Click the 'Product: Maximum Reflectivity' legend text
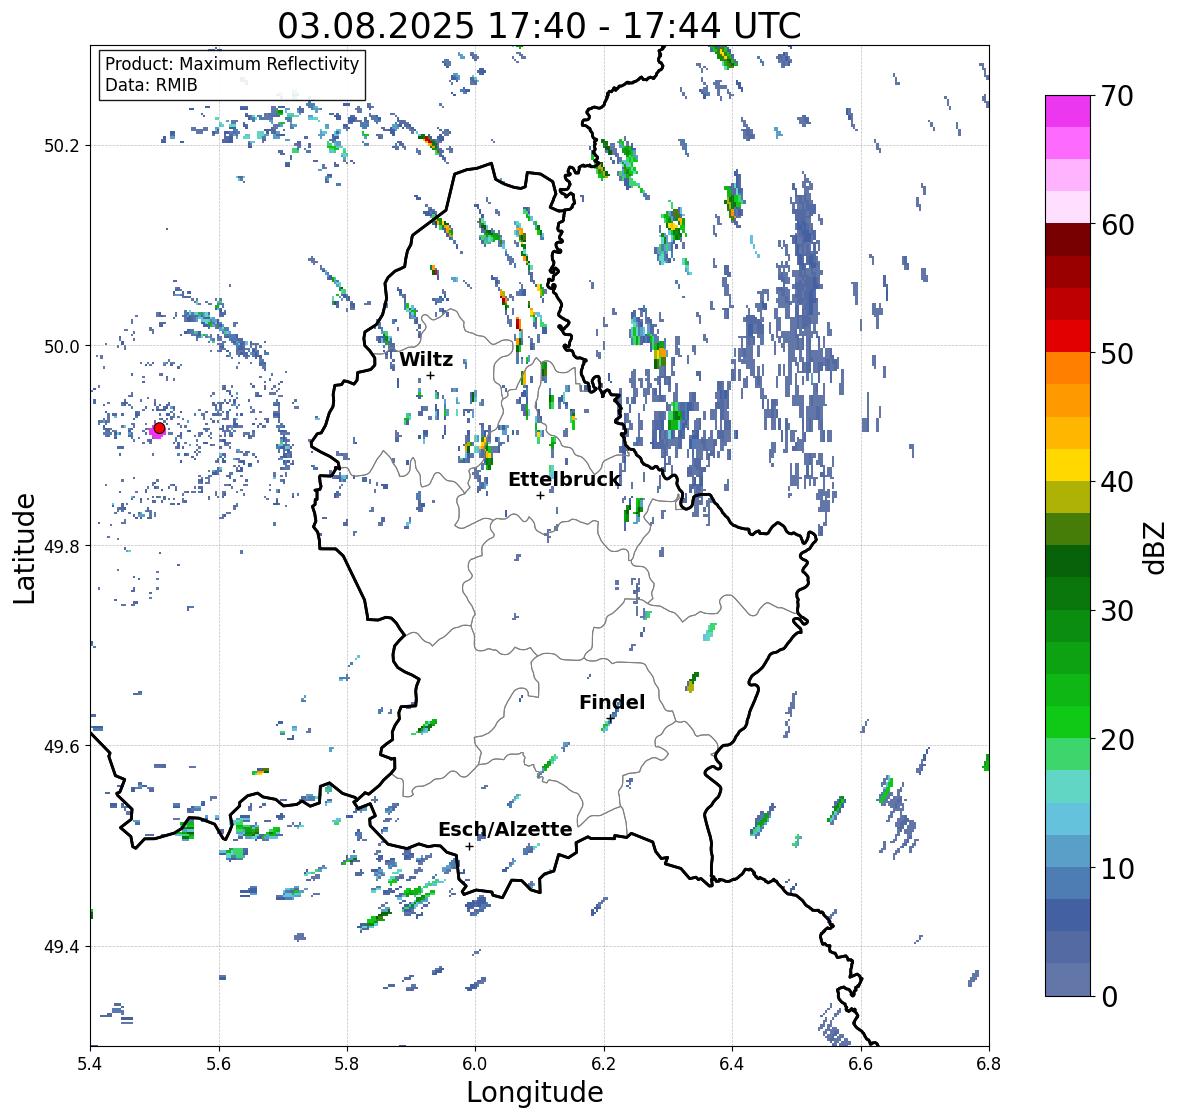 click(x=232, y=64)
